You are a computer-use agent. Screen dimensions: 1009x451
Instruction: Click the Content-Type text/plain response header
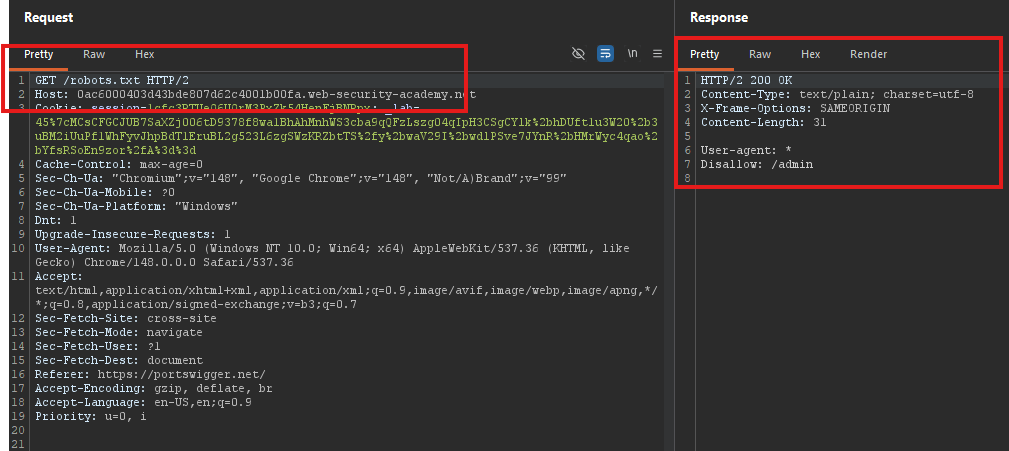(x=837, y=95)
